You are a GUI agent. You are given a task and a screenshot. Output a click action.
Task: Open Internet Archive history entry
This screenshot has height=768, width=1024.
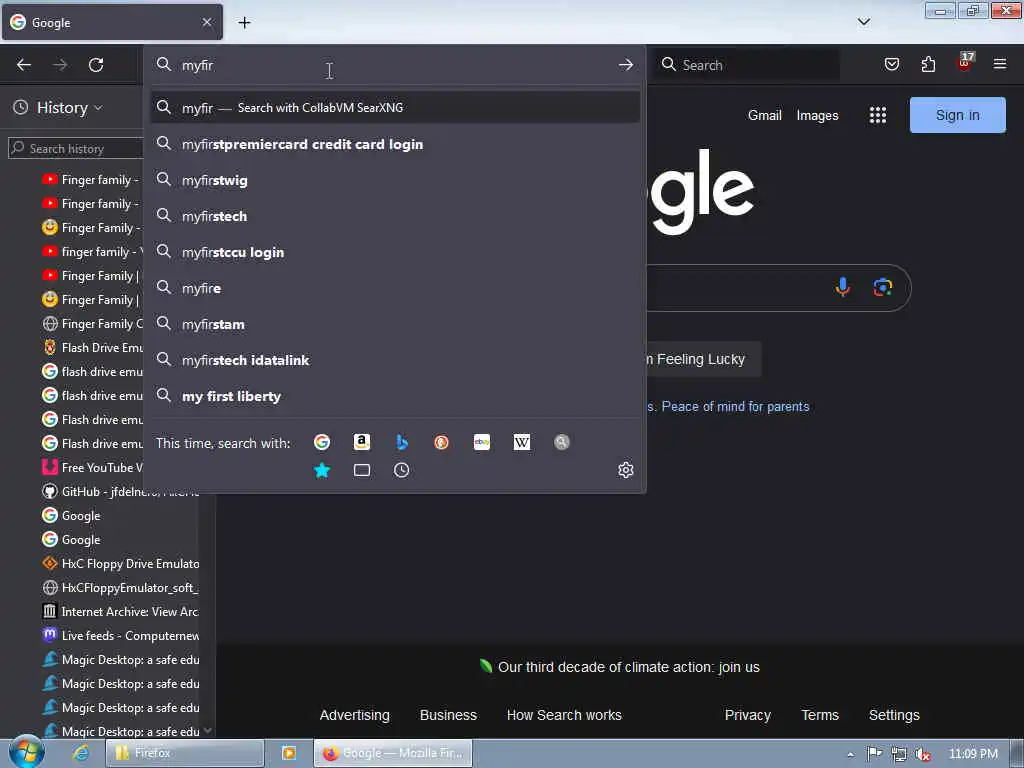tap(120, 611)
